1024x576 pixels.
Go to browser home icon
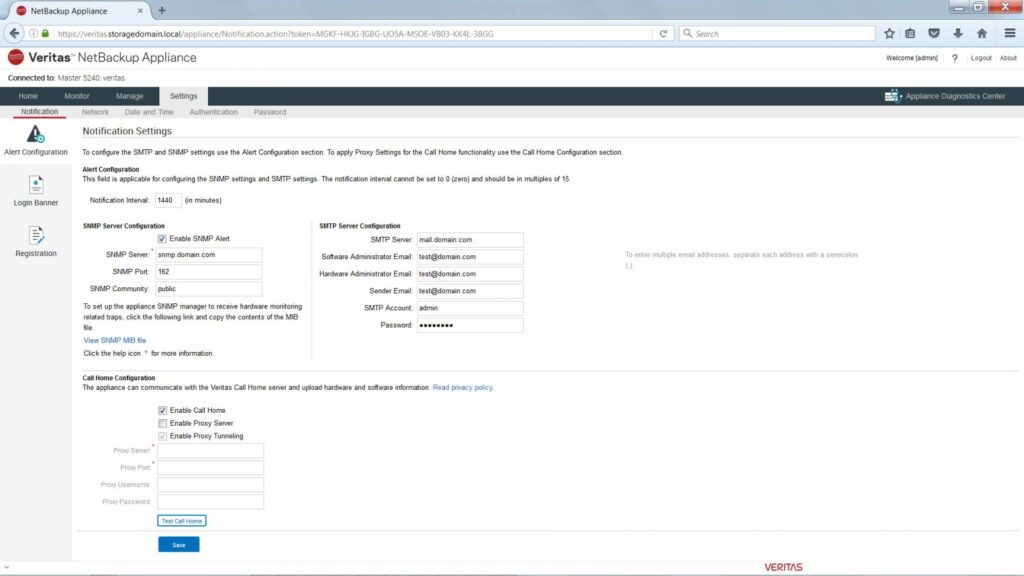pyautogui.click(x=982, y=33)
